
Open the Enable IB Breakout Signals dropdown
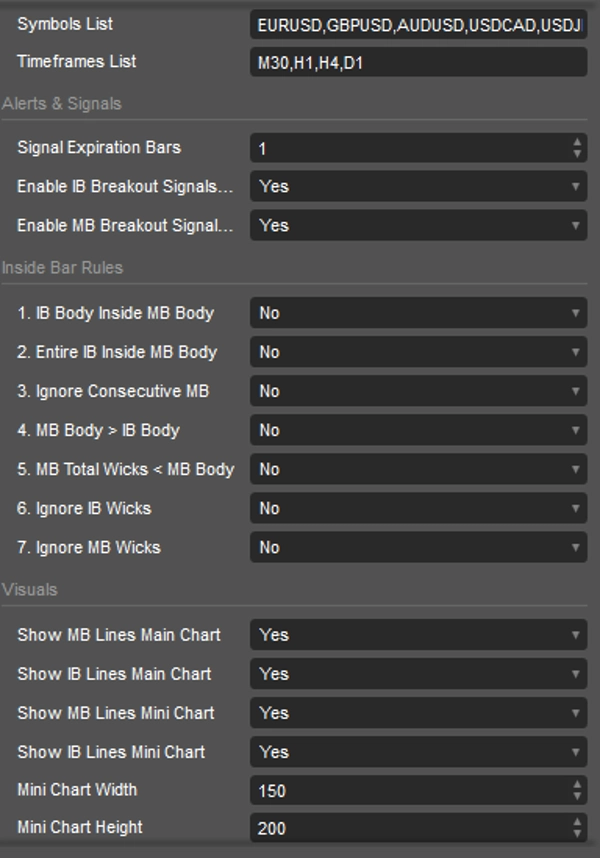pyautogui.click(x=420, y=187)
